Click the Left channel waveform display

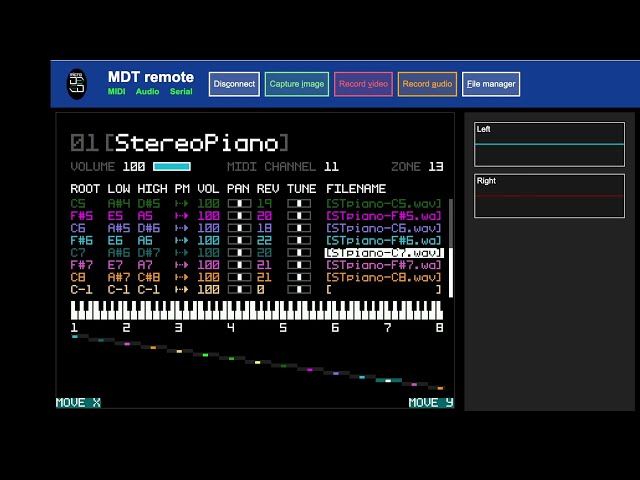pyautogui.click(x=549, y=144)
